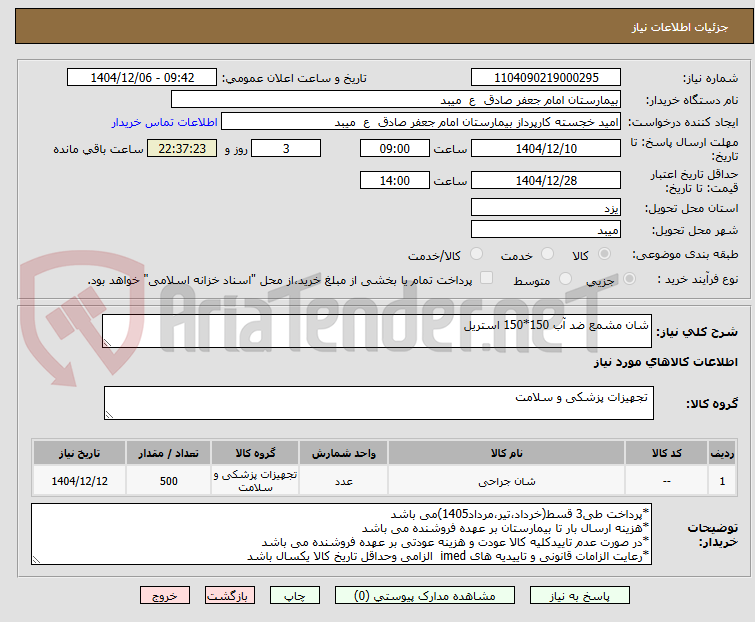Click the unit cell عدد
The width and height of the screenshot is (755, 622).
(x=343, y=480)
